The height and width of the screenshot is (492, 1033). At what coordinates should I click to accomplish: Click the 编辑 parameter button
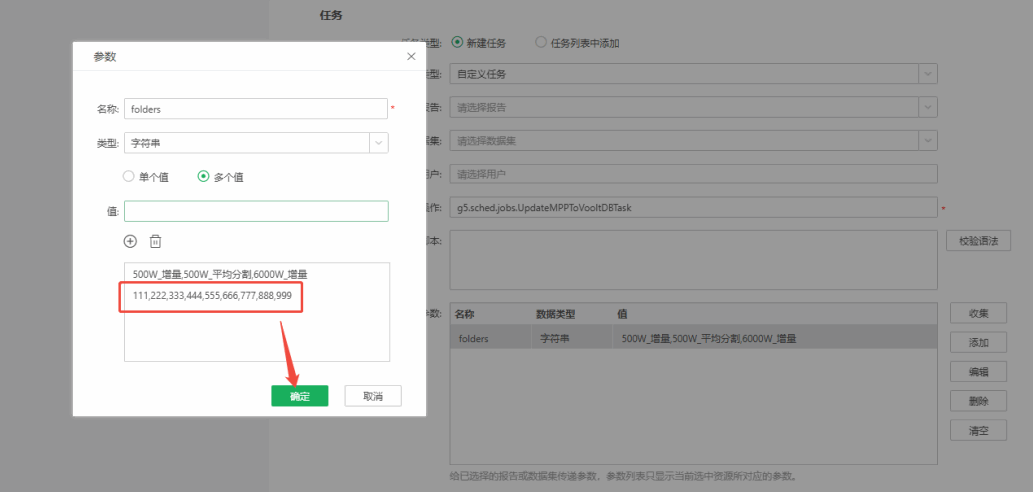pyautogui.click(x=978, y=372)
